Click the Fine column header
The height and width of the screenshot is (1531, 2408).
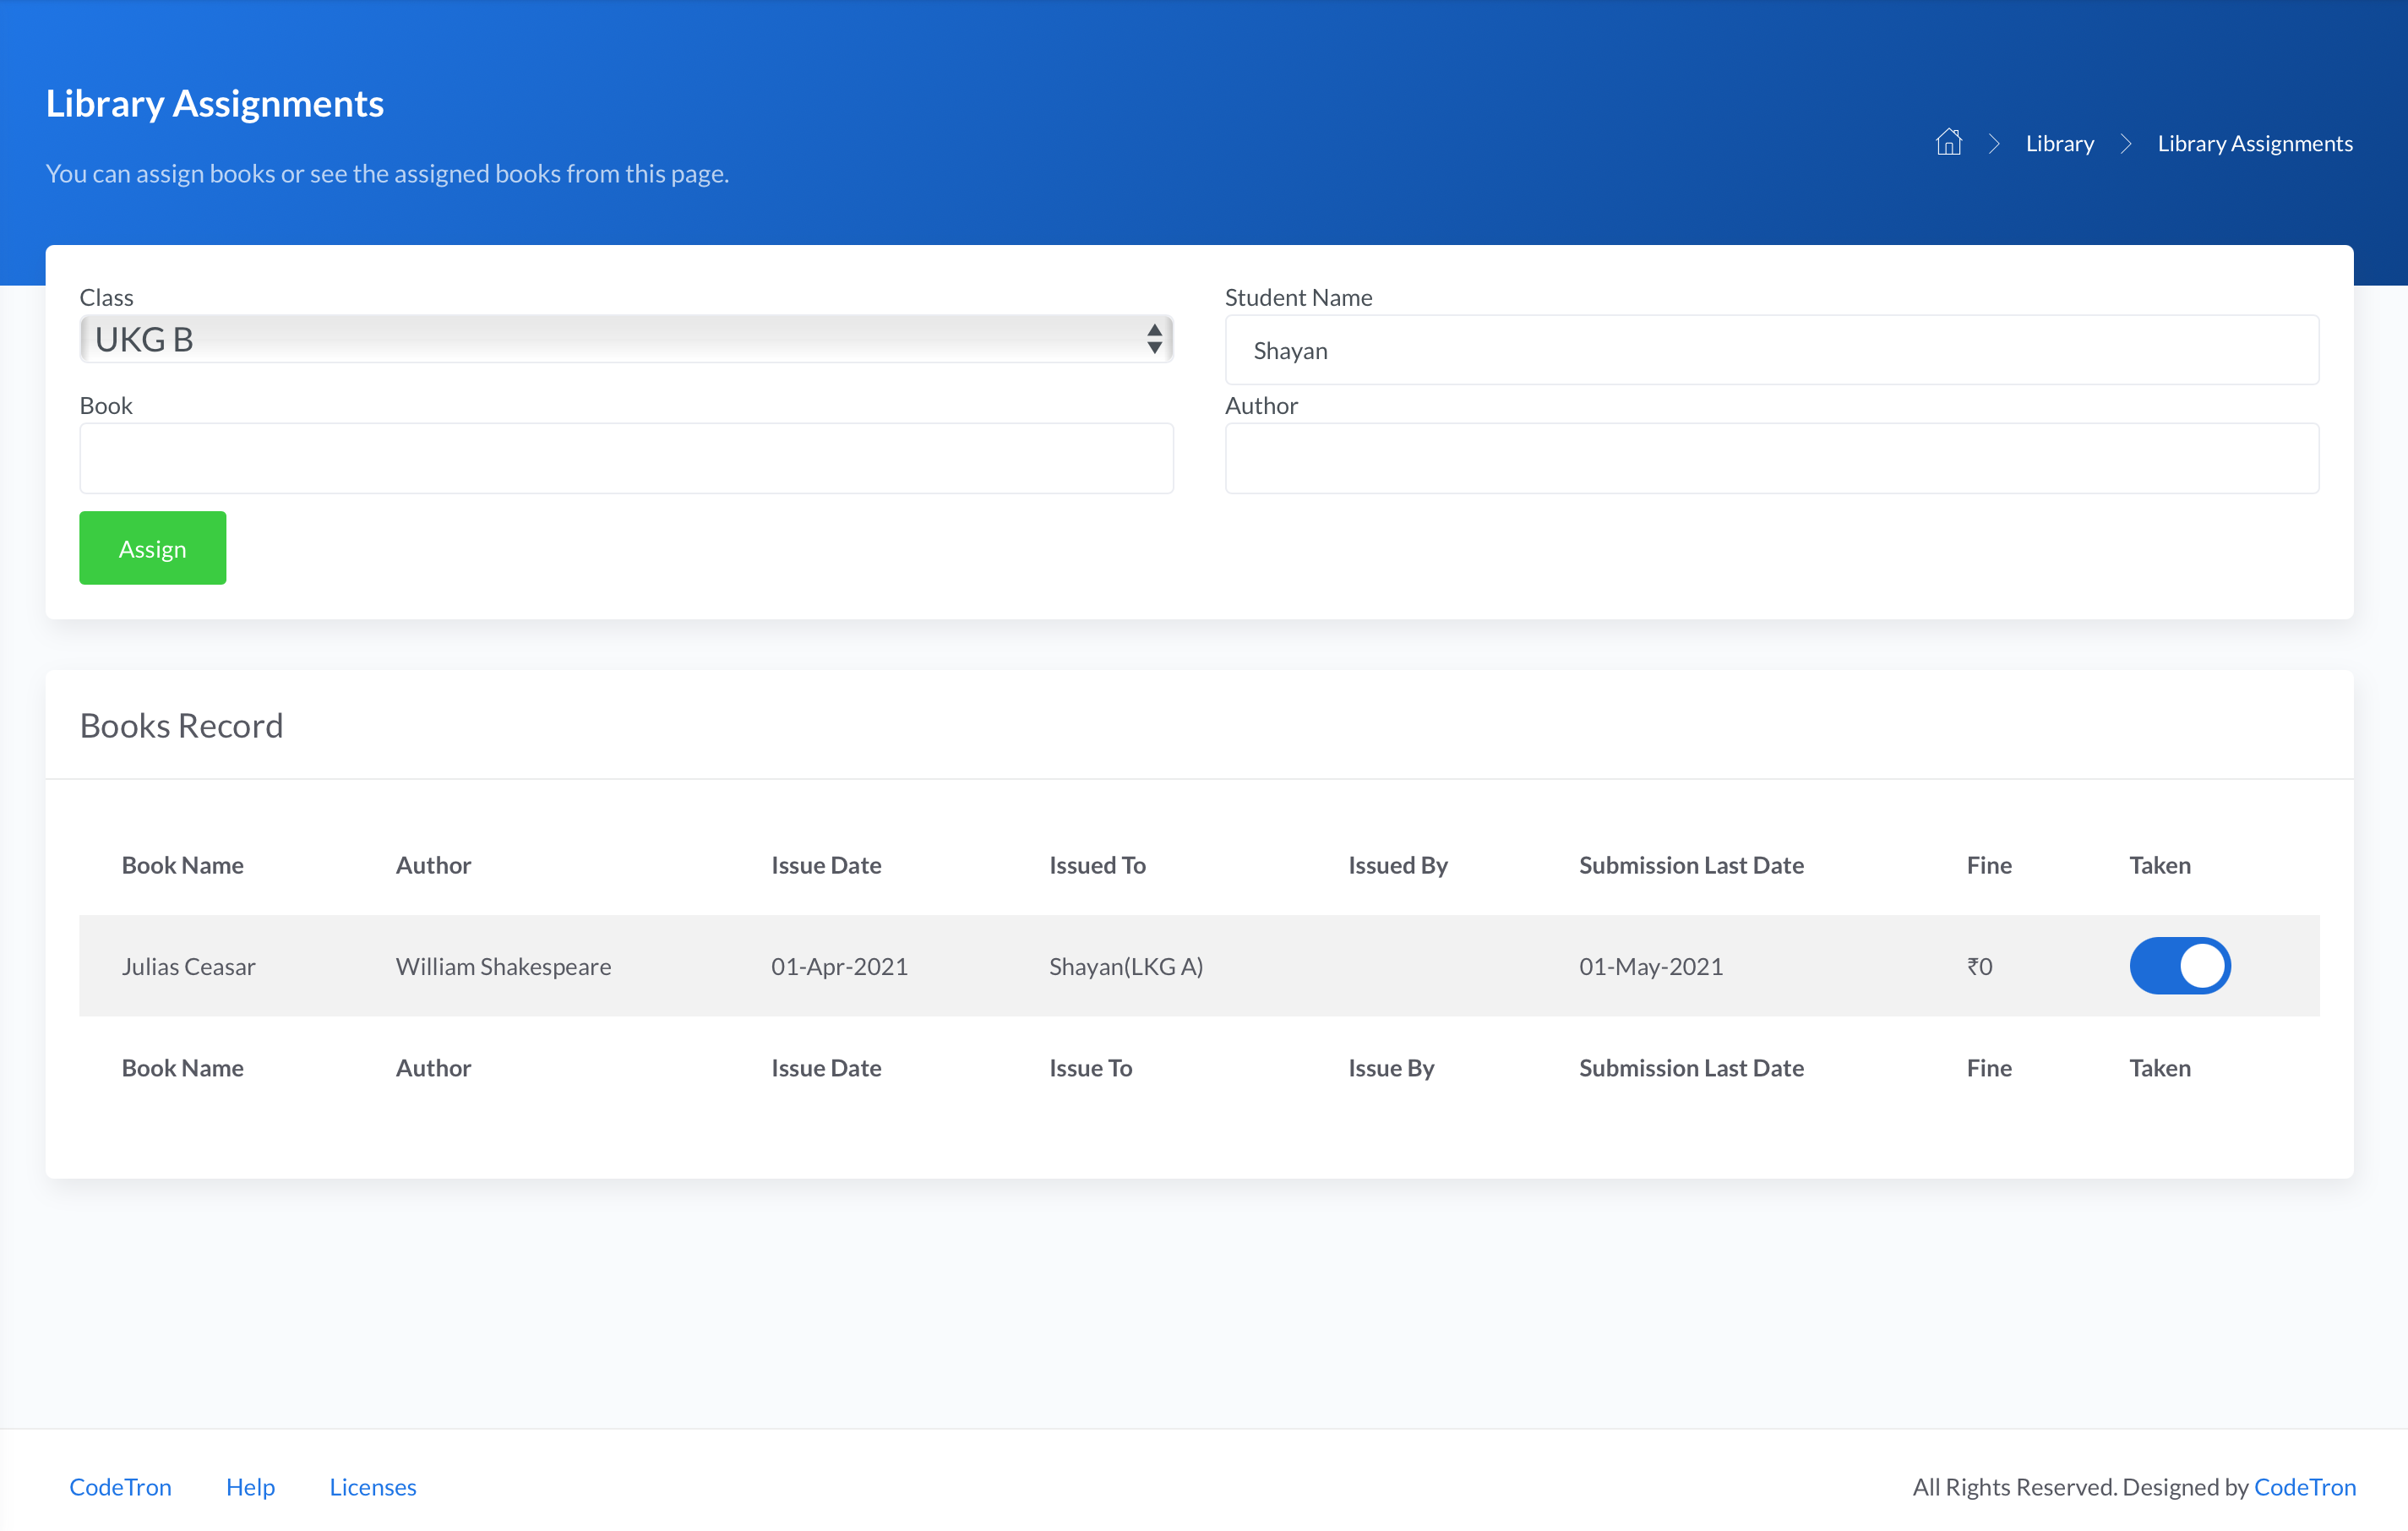[1988, 865]
